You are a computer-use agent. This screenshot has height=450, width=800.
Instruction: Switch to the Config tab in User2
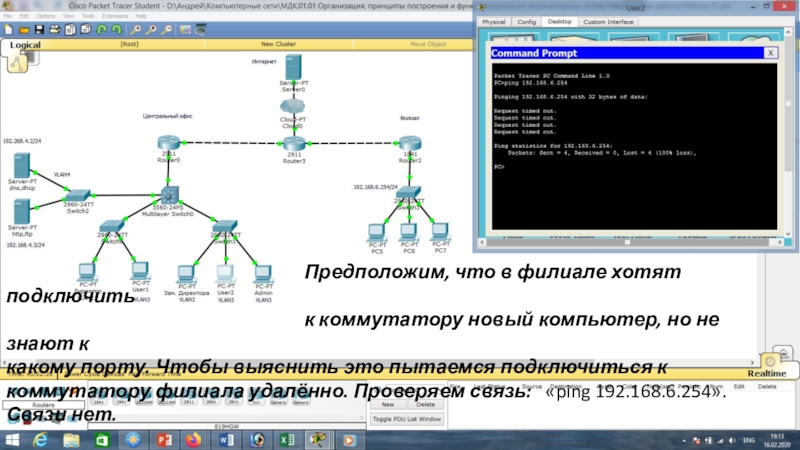click(526, 22)
